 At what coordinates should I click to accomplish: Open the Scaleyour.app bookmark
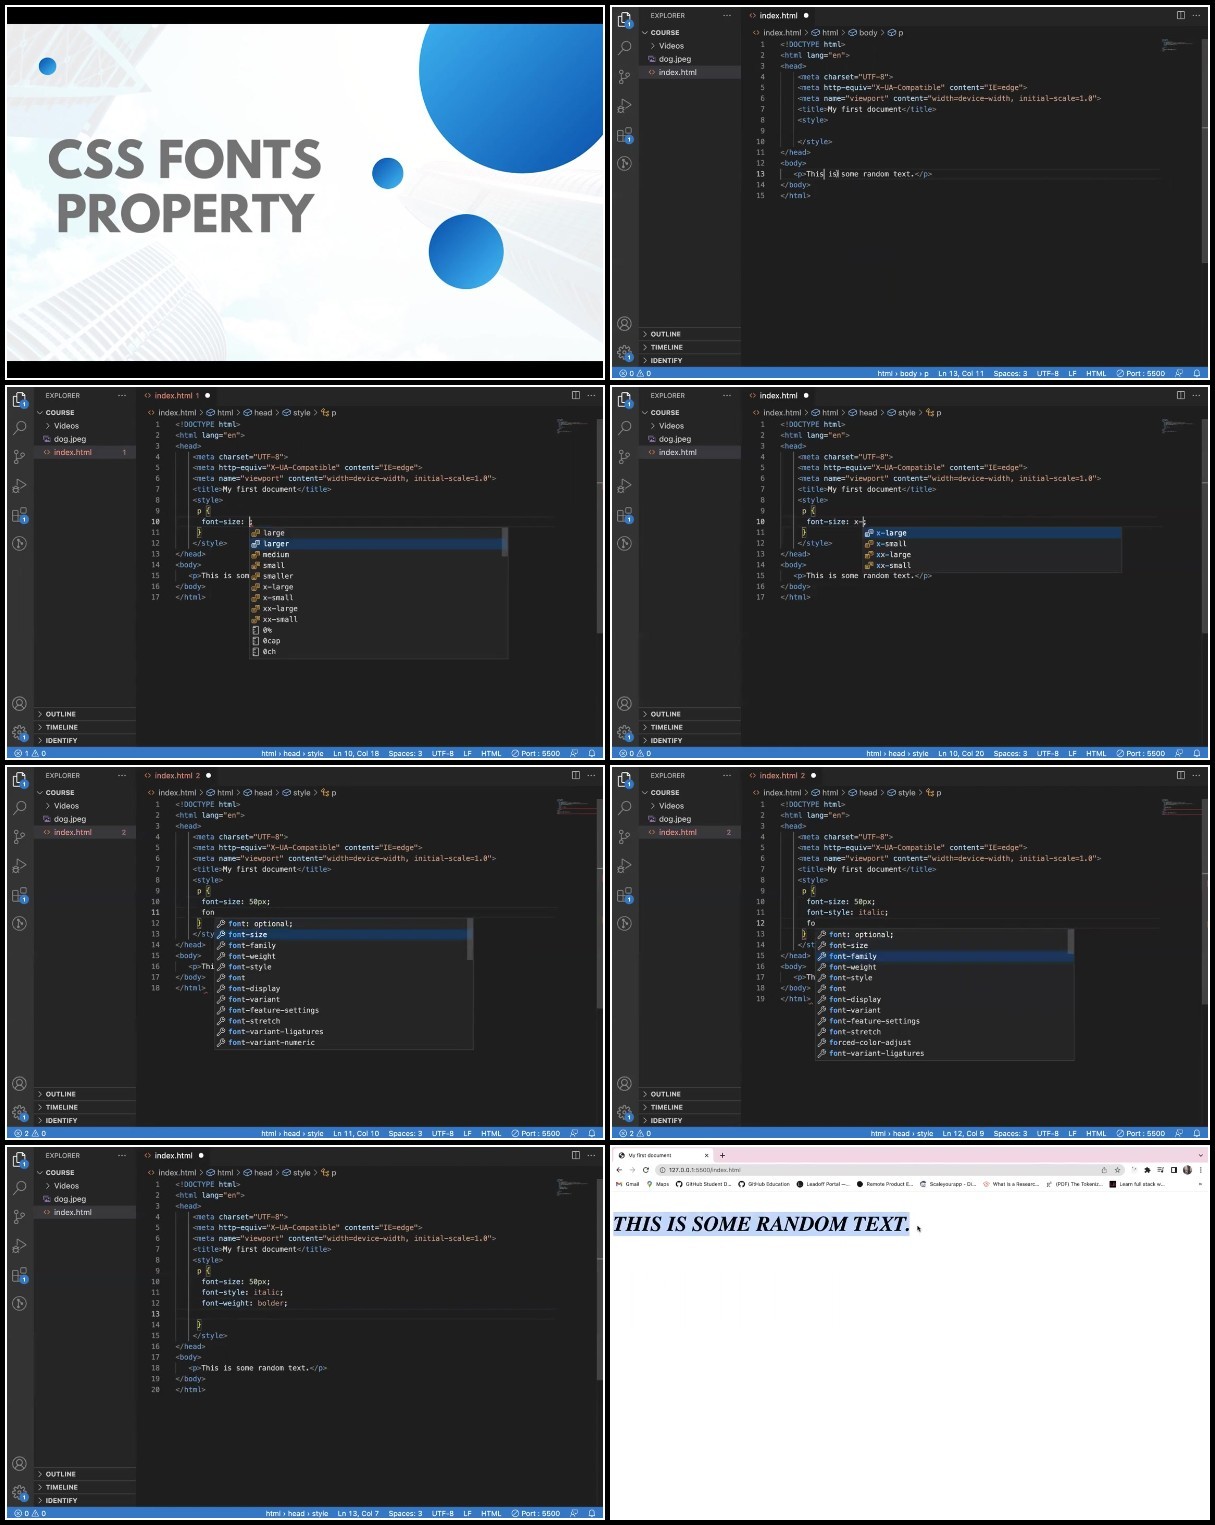[948, 1183]
